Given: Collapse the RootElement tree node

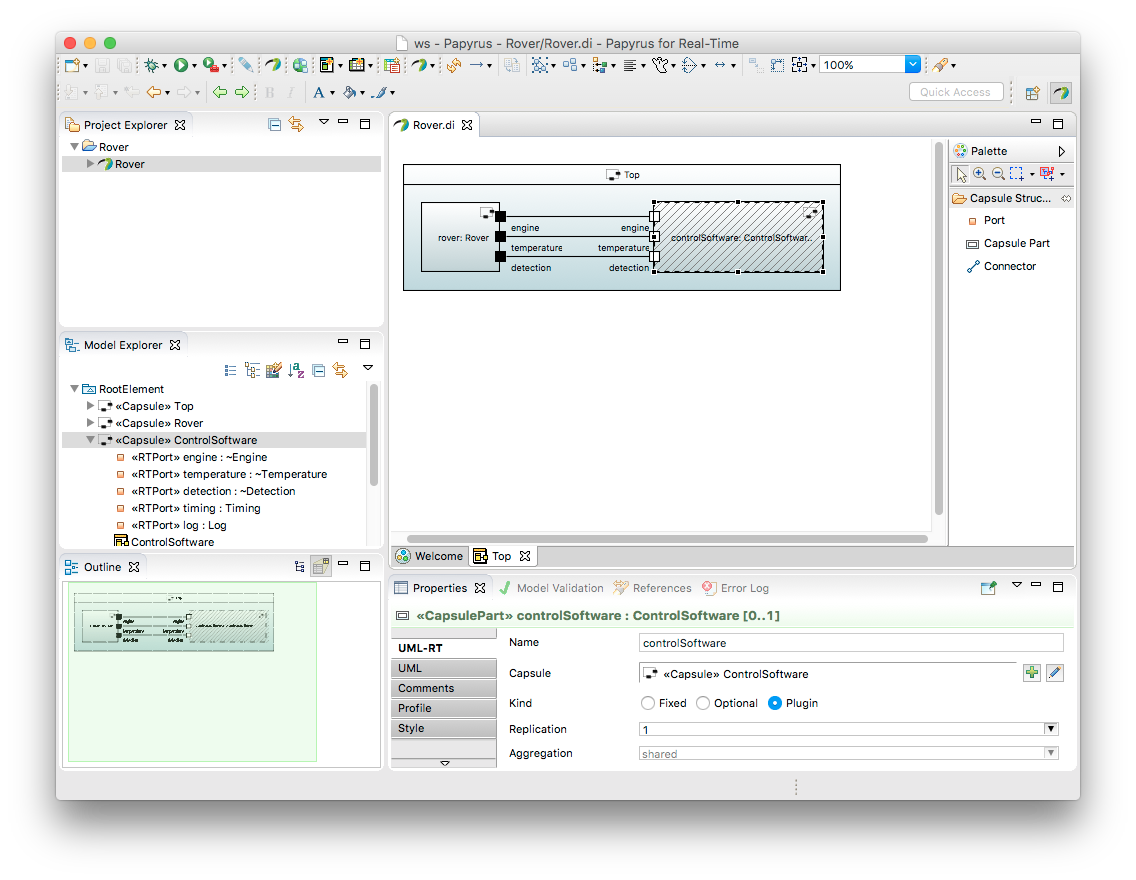Looking at the screenshot, I should coord(74,389).
